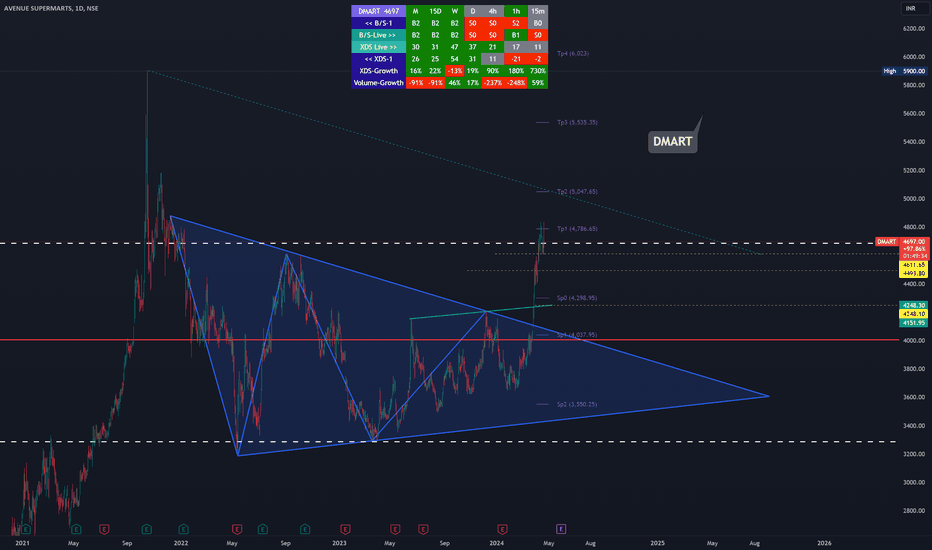
Task: Click the '<< B/S-1' row label
Action: coord(379,23)
